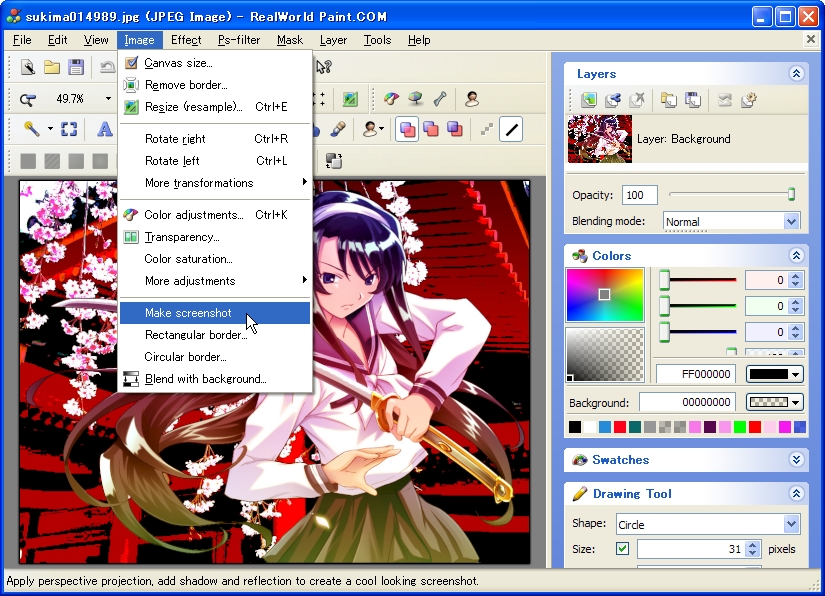Select the Text tool letter A
825x596 pixels.
(x=105, y=129)
